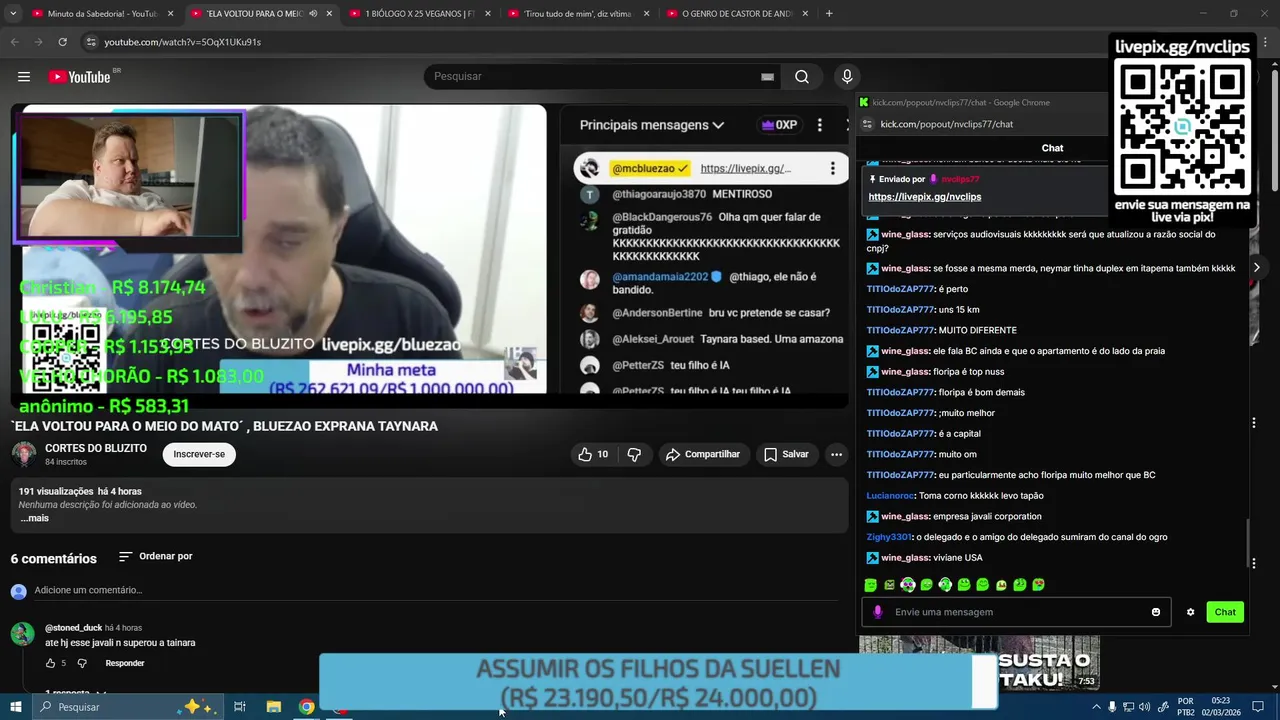Open Task View in the taskbar
Image resolution: width=1280 pixels, height=720 pixels.
click(x=240, y=707)
